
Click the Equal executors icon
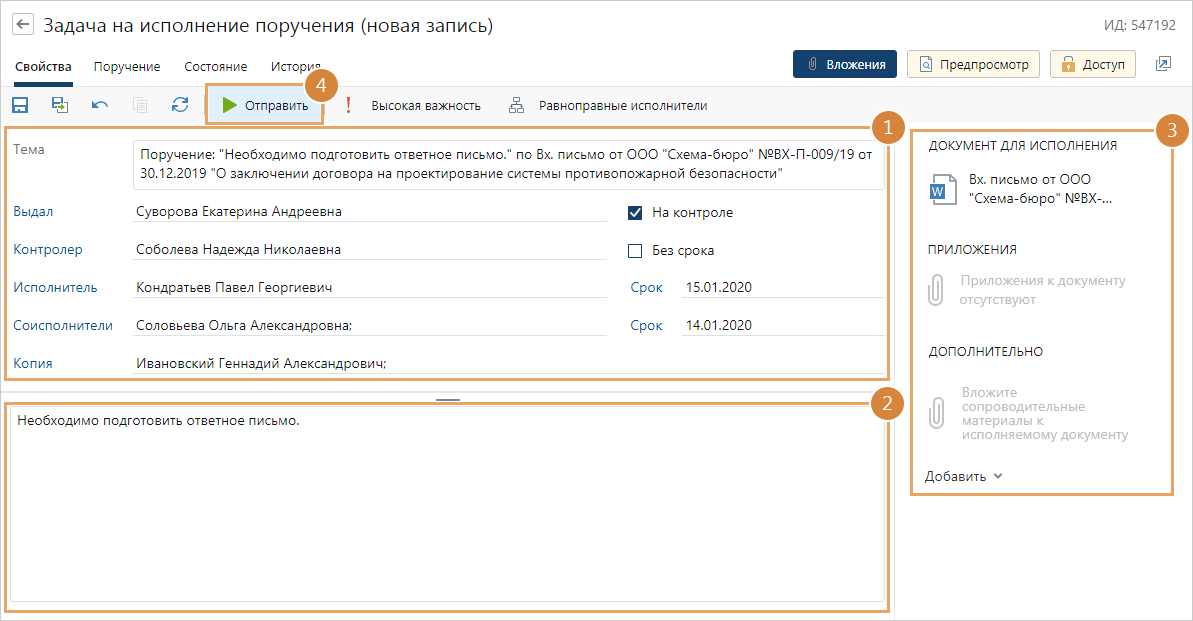click(517, 105)
